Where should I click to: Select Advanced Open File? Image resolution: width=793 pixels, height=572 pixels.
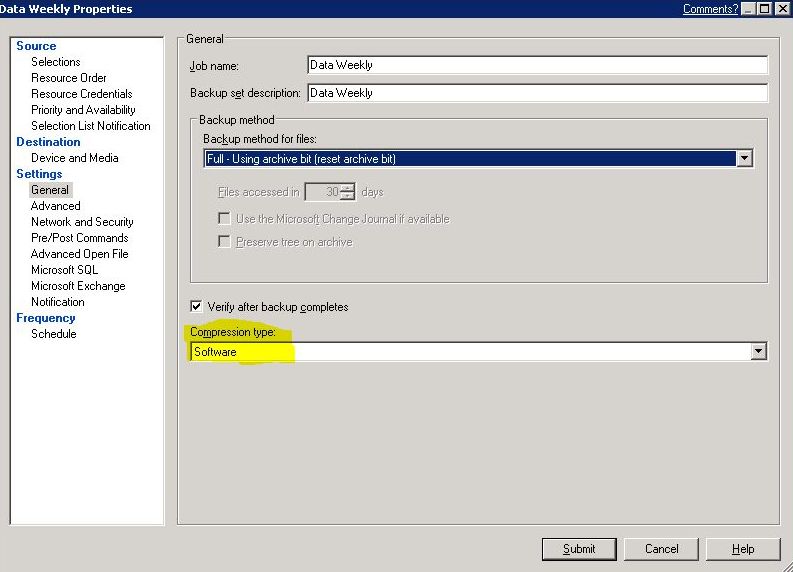tap(79, 254)
